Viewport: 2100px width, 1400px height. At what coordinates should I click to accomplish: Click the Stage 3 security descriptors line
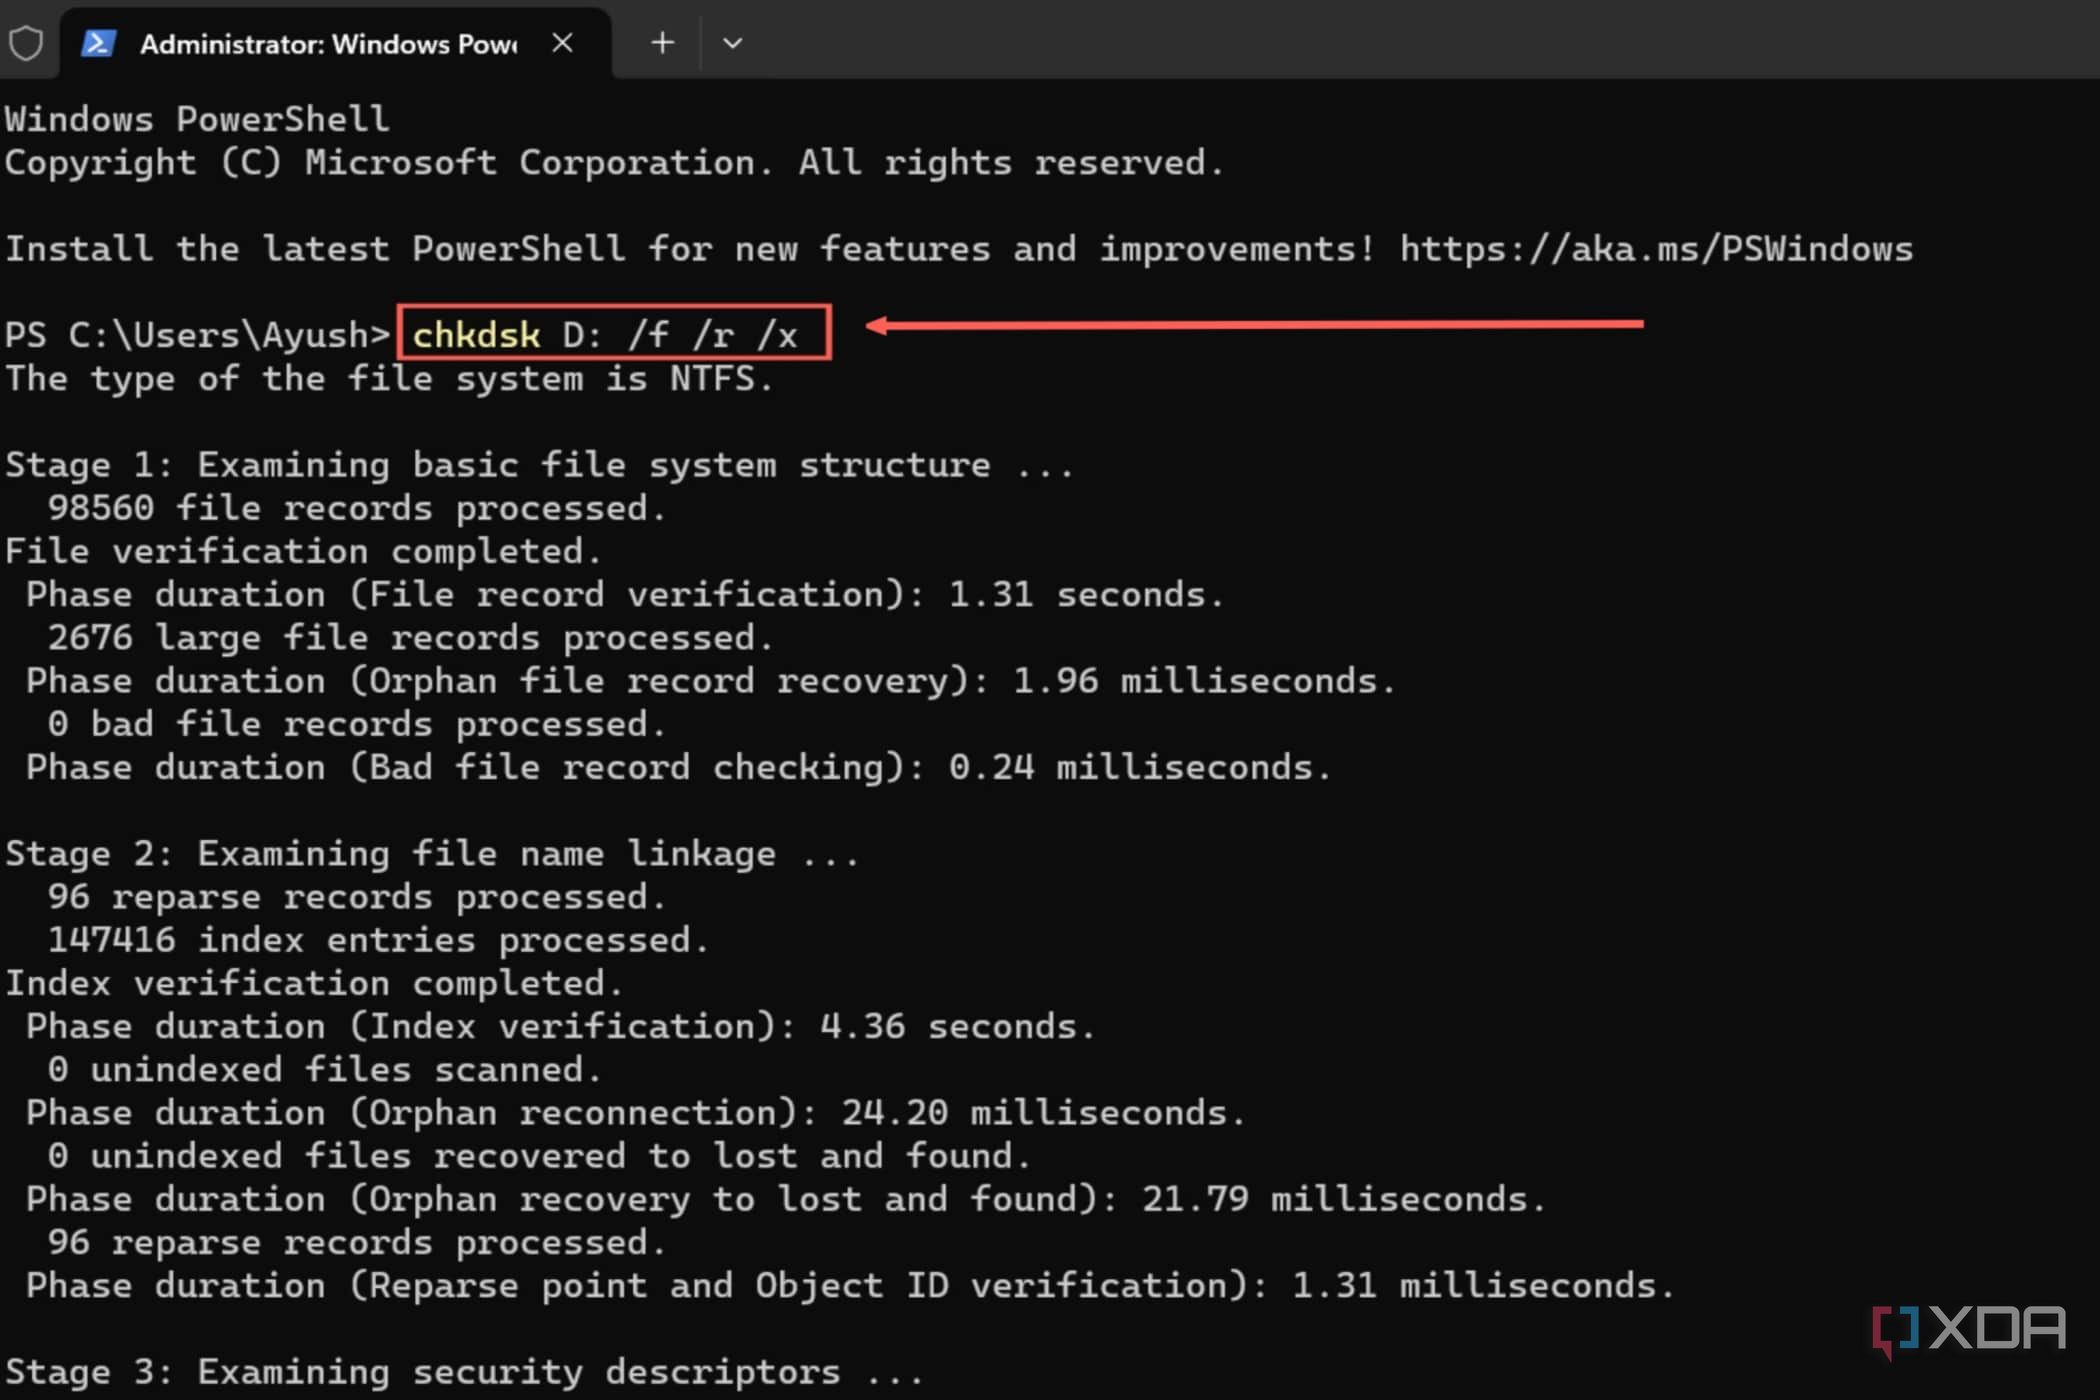[464, 1372]
